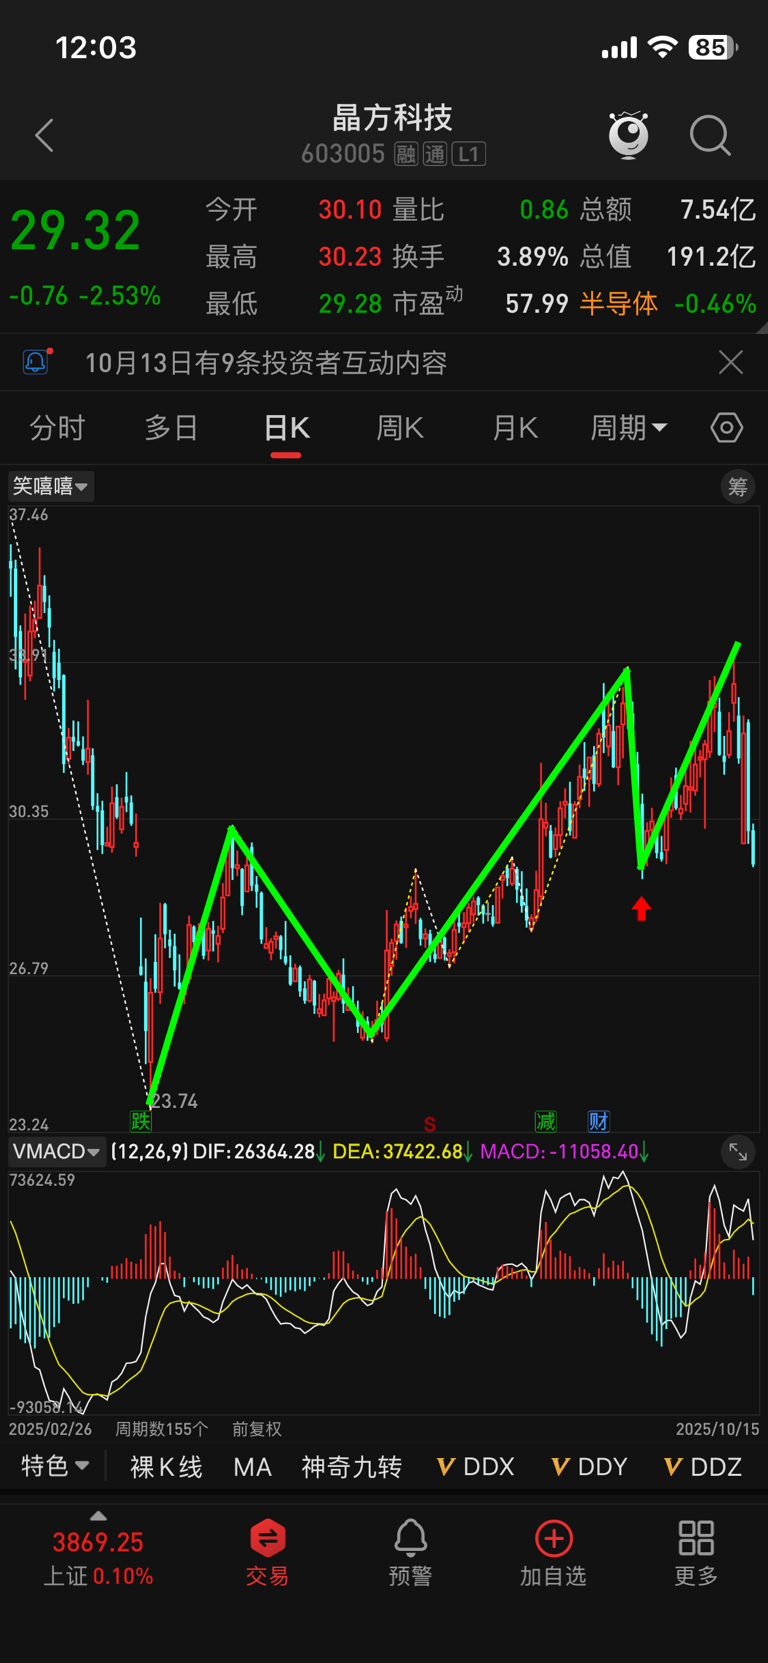Tap the stock name 晶方科技
768x1663 pixels.
pyautogui.click(x=392, y=117)
